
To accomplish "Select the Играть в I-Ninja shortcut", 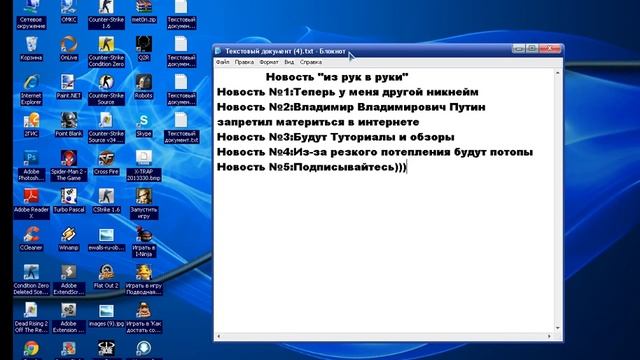I will click(x=144, y=242).
